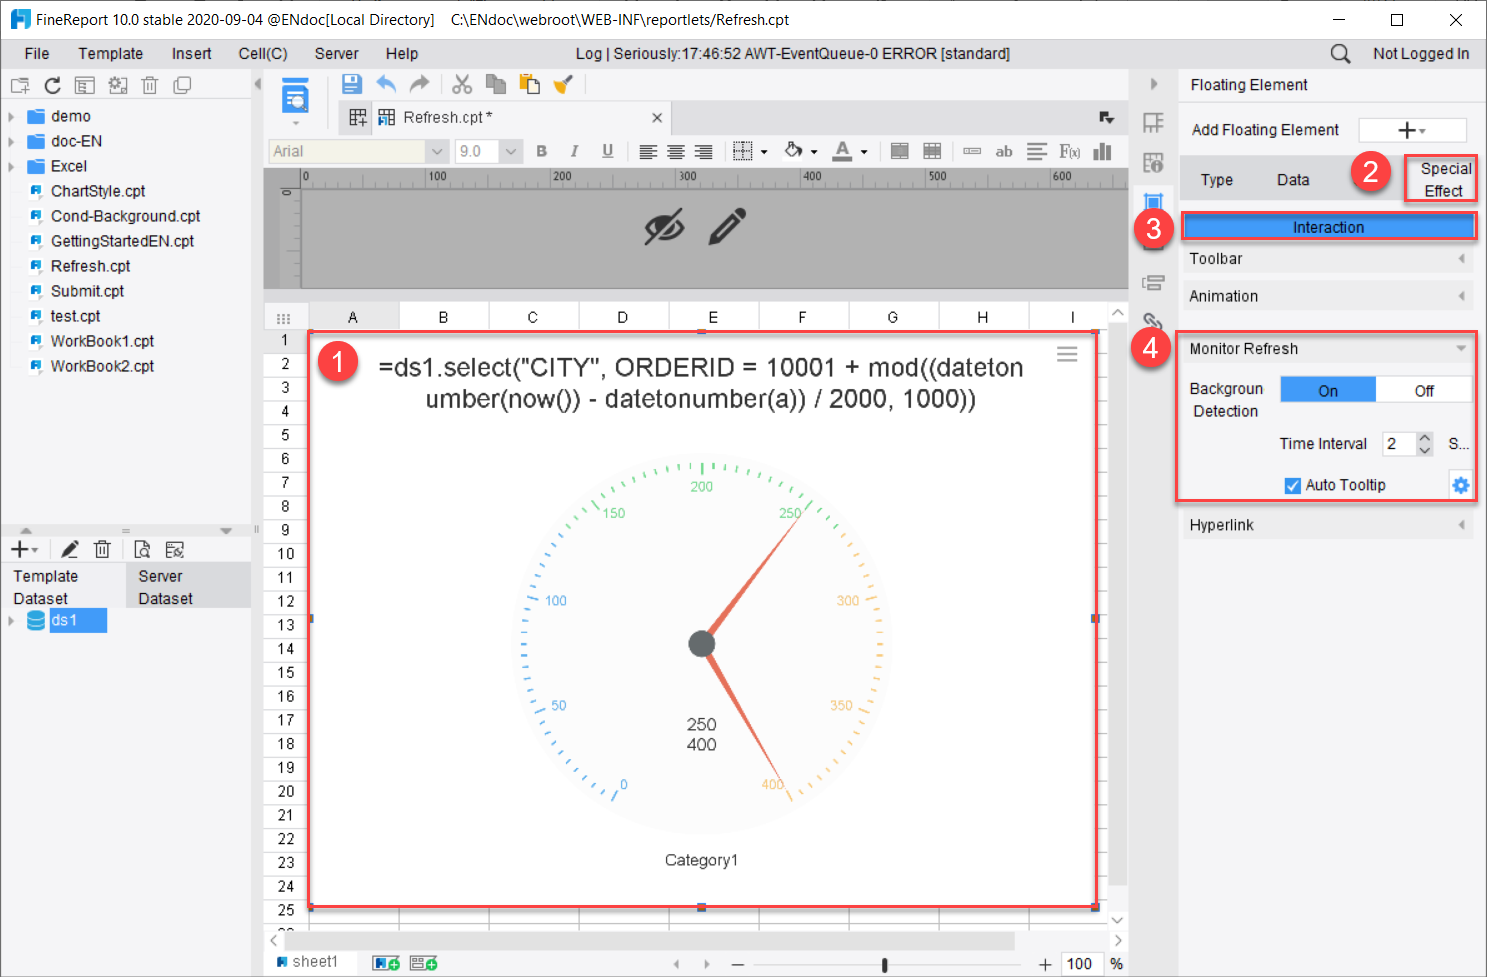The height and width of the screenshot is (977, 1487).
Task: Click the search magnifier icon near Not Logged In
Action: point(1340,54)
